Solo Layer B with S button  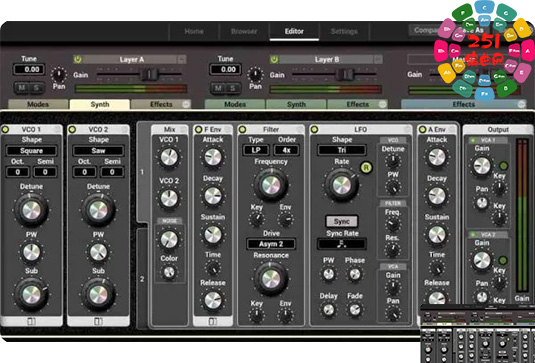233,88
